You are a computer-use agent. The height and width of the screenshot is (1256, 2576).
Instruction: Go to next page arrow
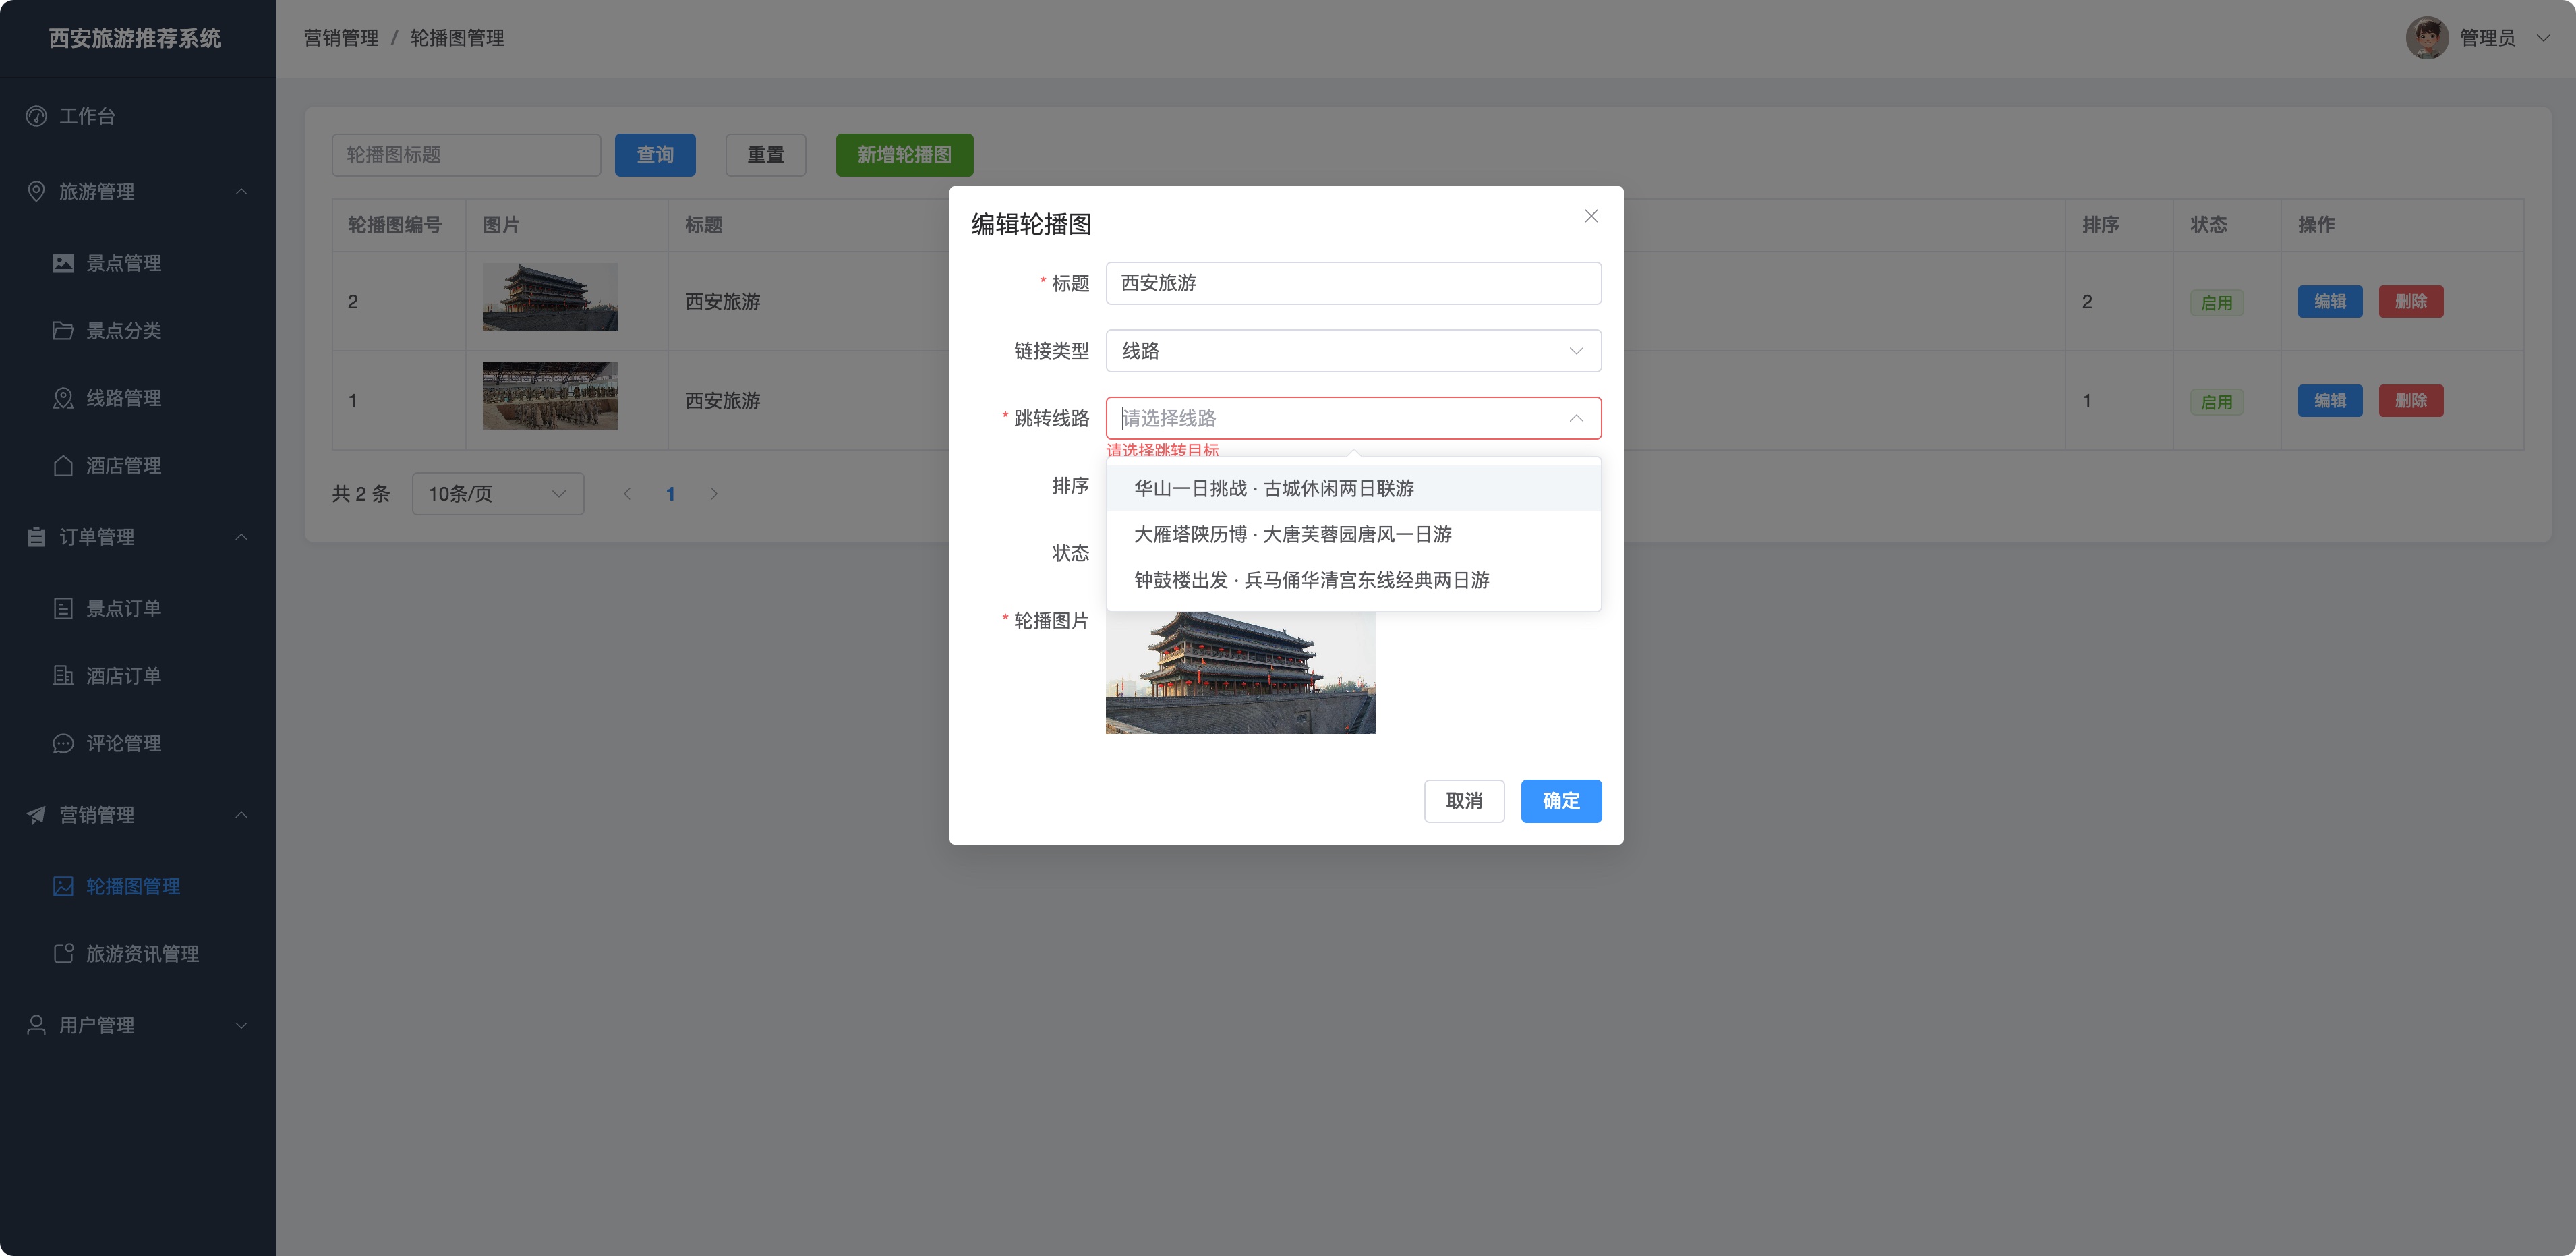point(714,494)
